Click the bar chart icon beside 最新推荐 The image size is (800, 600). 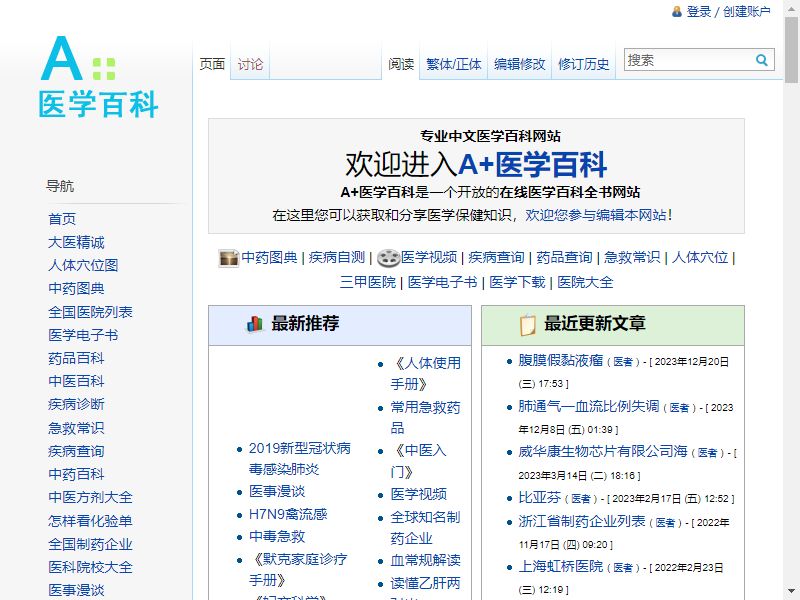[x=255, y=323]
